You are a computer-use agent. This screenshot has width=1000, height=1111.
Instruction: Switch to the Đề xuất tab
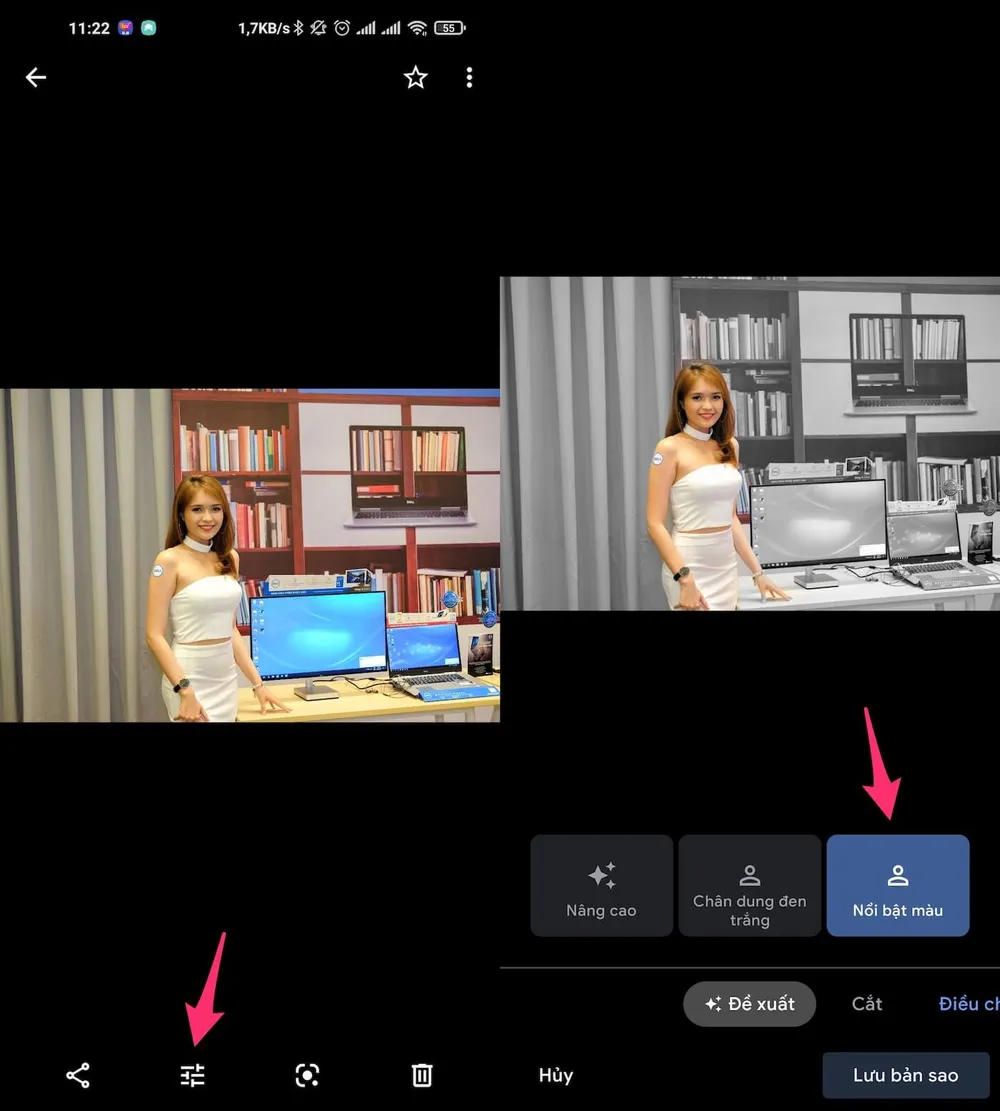[749, 1004]
